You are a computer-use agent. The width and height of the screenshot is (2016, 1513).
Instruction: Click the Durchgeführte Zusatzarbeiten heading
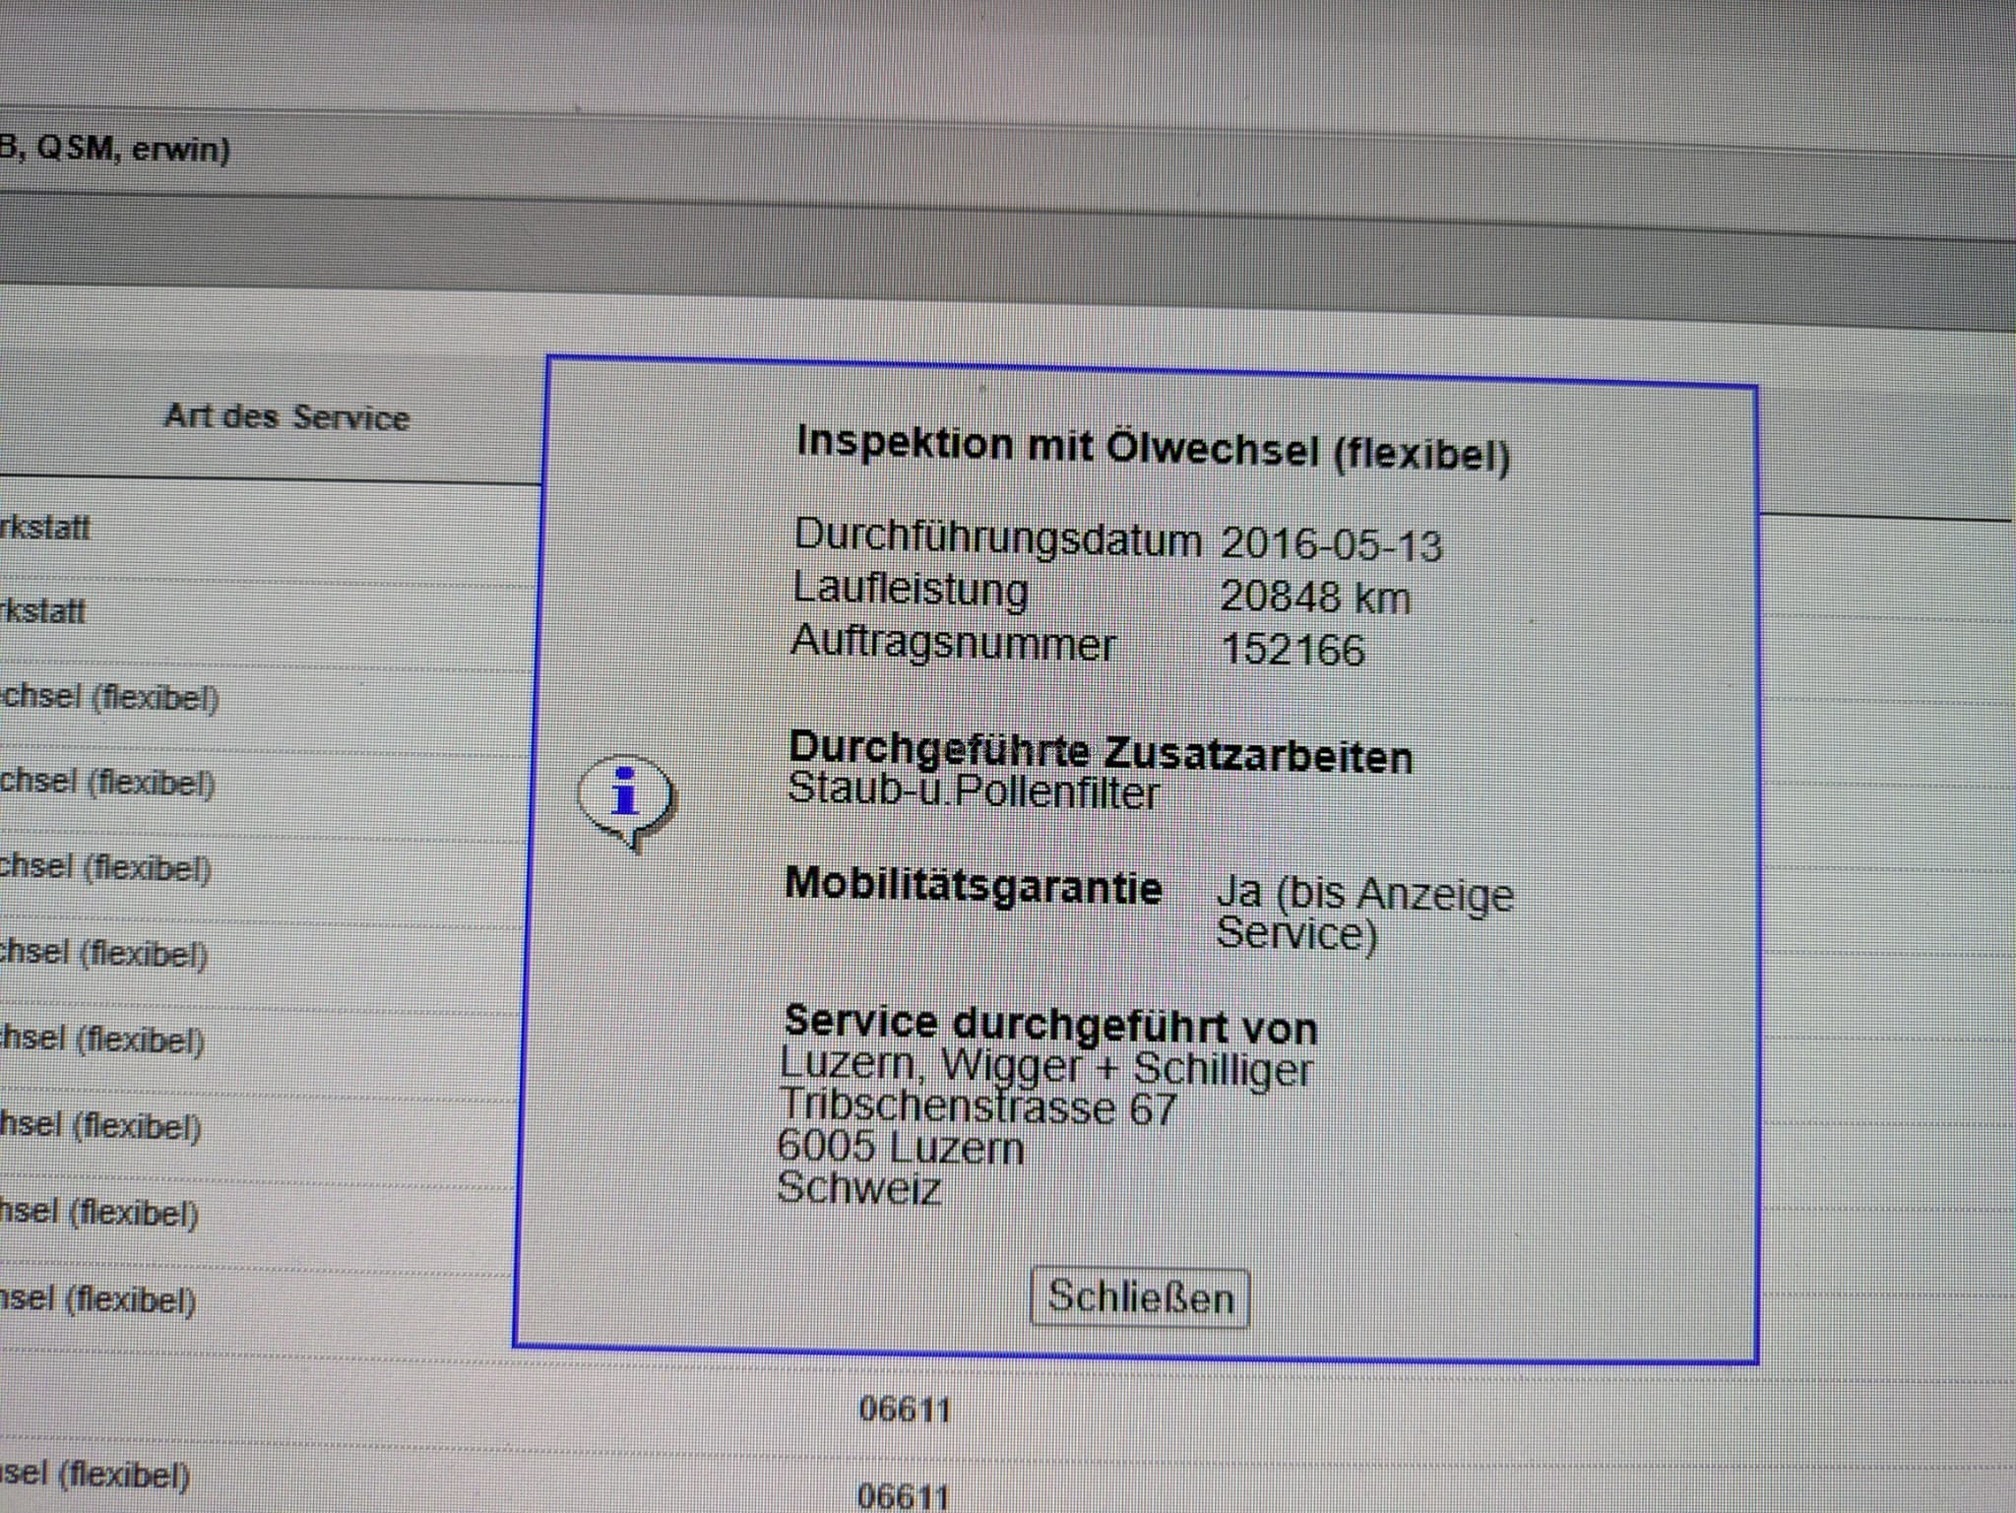1100,753
